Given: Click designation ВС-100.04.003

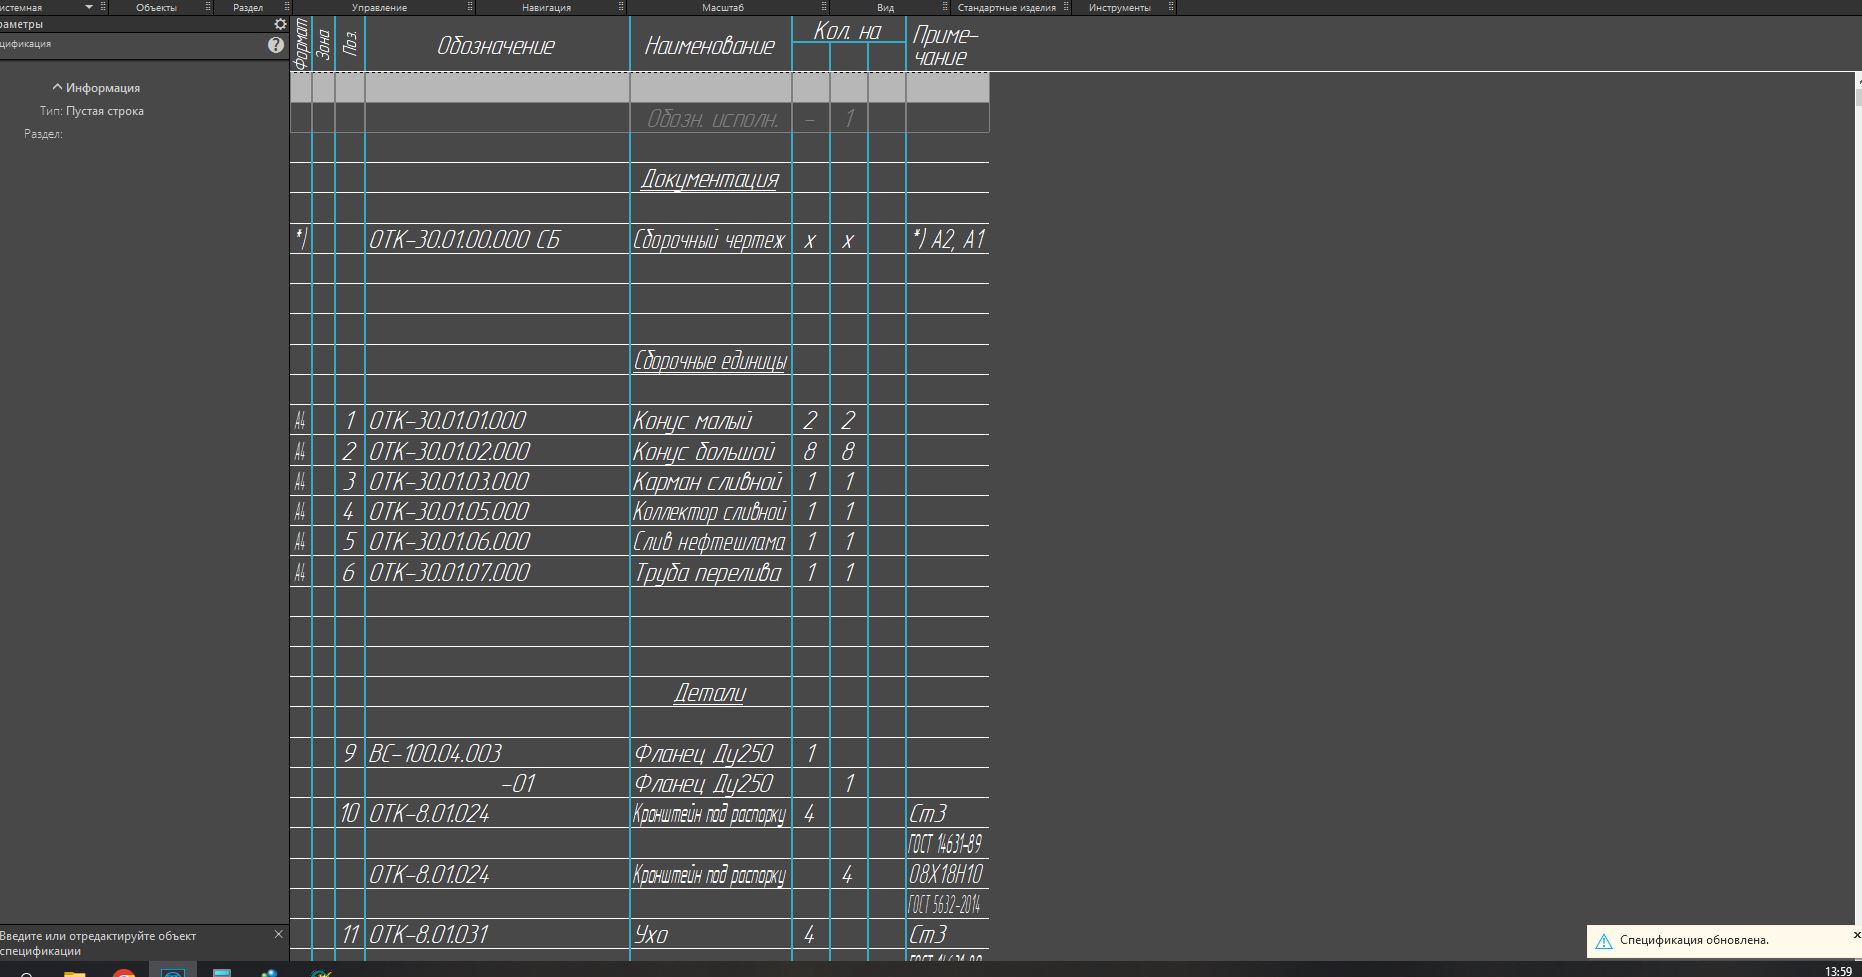Looking at the screenshot, I should click(435, 753).
